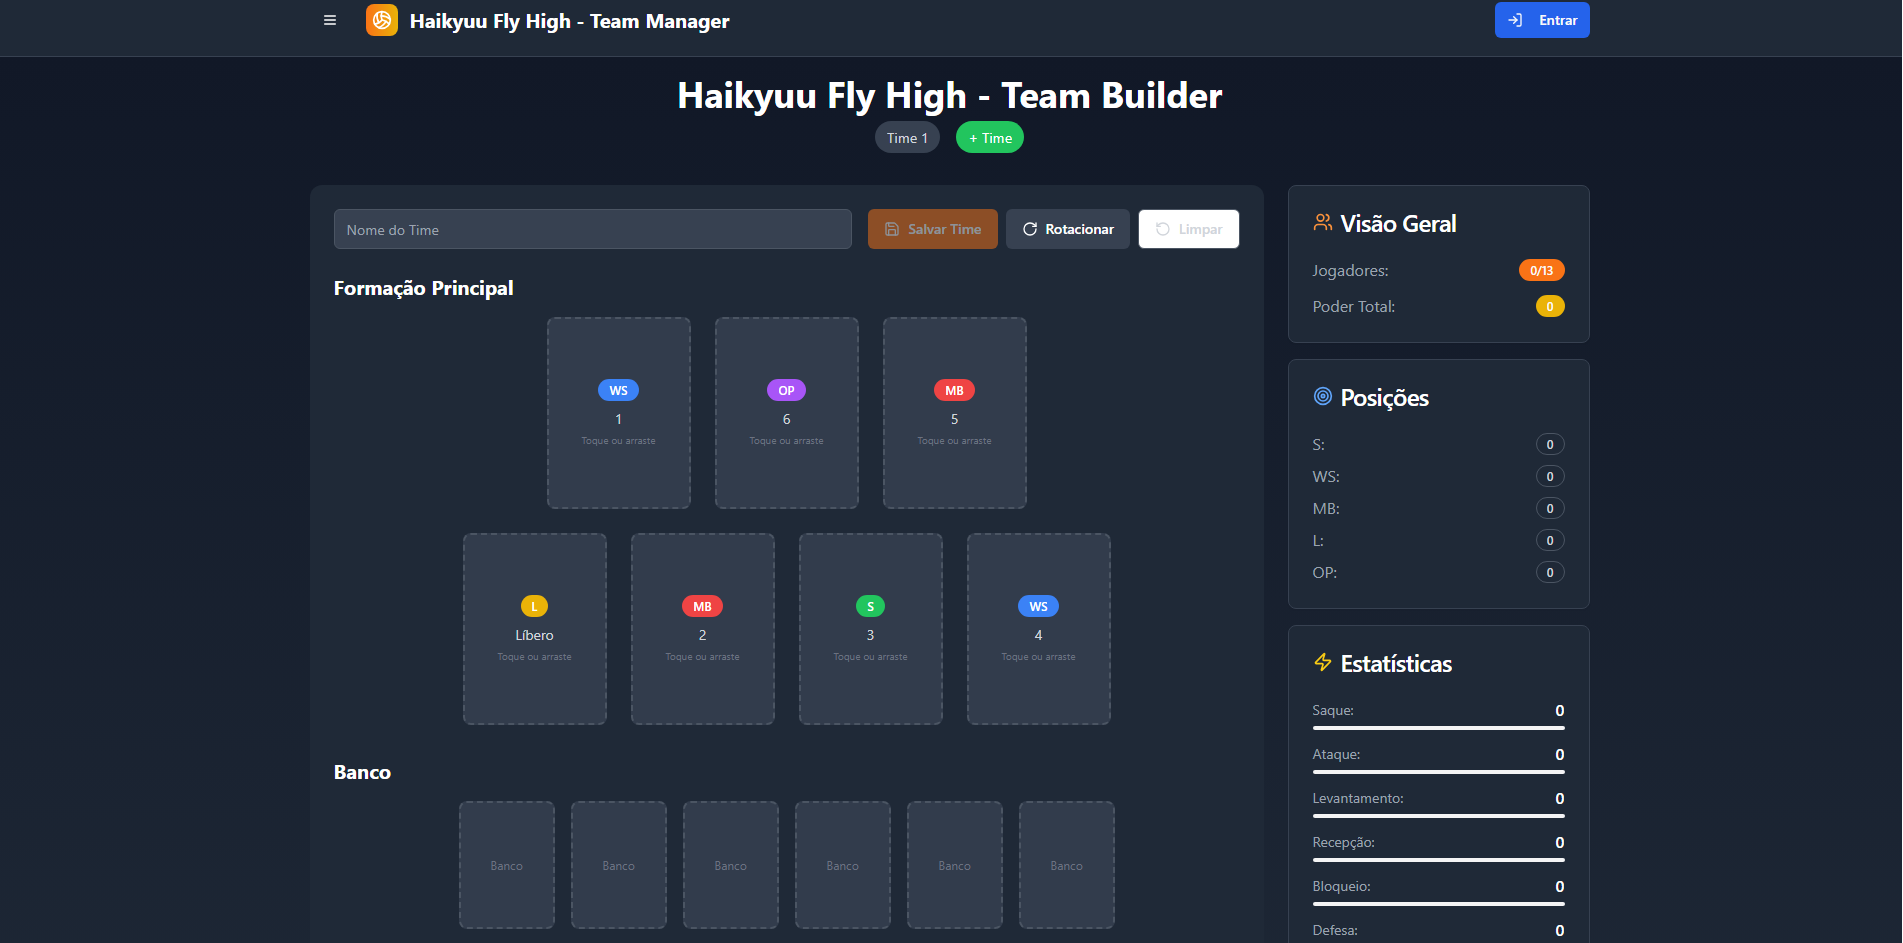Select the WS slot numbered 1
Image resolution: width=1903 pixels, height=943 pixels.
click(x=619, y=413)
